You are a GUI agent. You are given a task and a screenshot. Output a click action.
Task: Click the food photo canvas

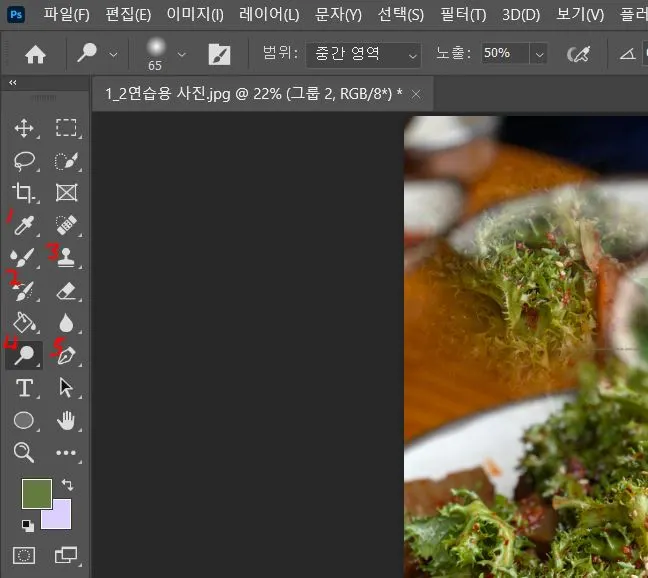coord(526,347)
